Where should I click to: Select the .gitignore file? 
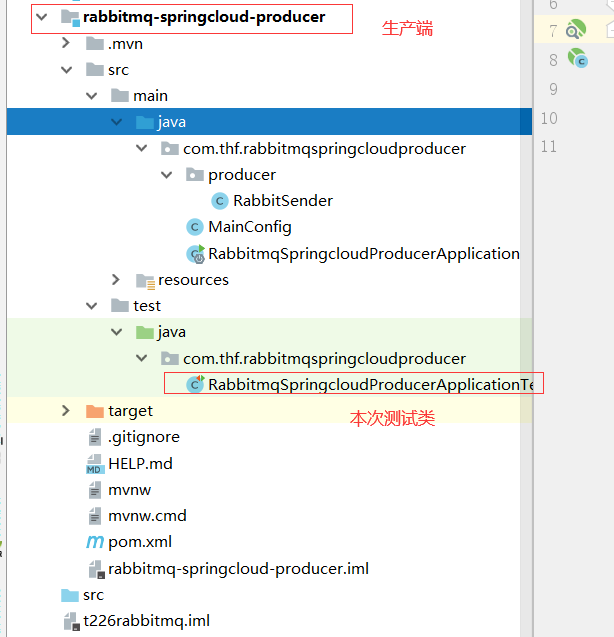[x=144, y=438]
